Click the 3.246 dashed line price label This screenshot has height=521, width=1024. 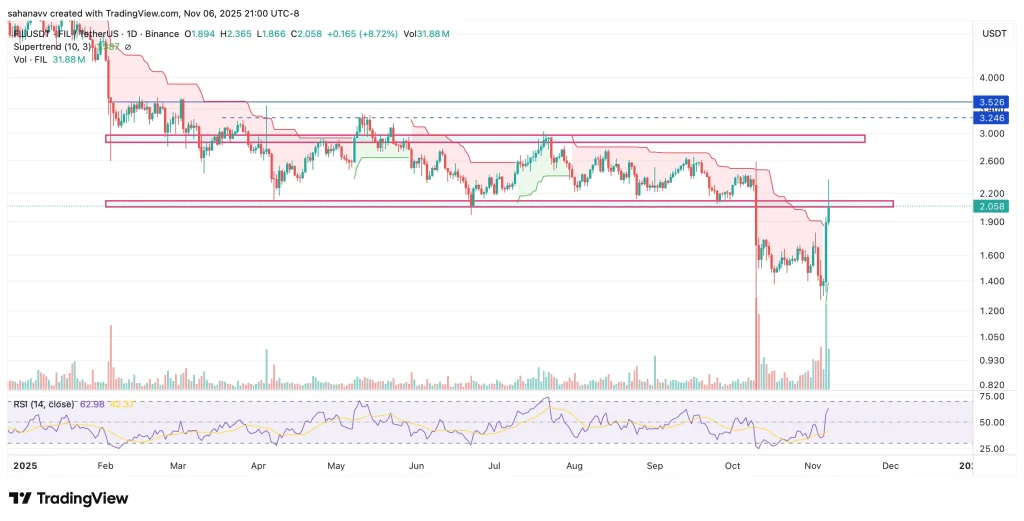pos(991,118)
